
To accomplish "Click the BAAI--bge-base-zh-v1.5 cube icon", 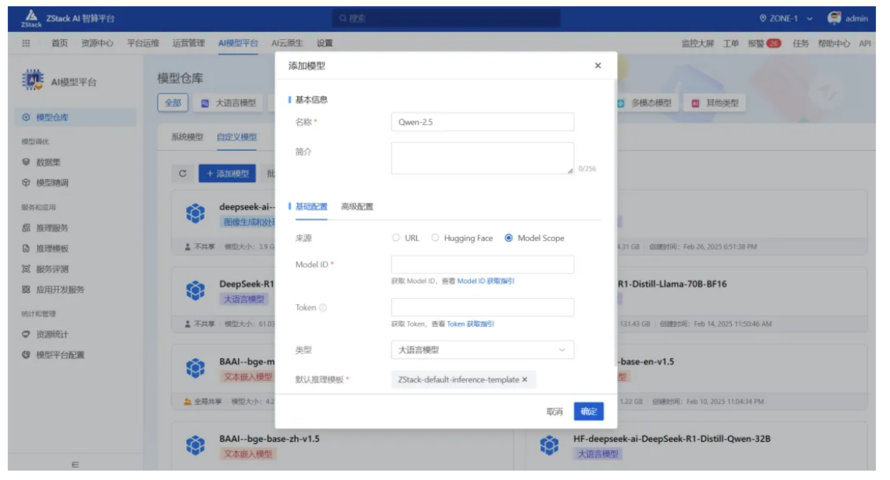I will coord(195,445).
